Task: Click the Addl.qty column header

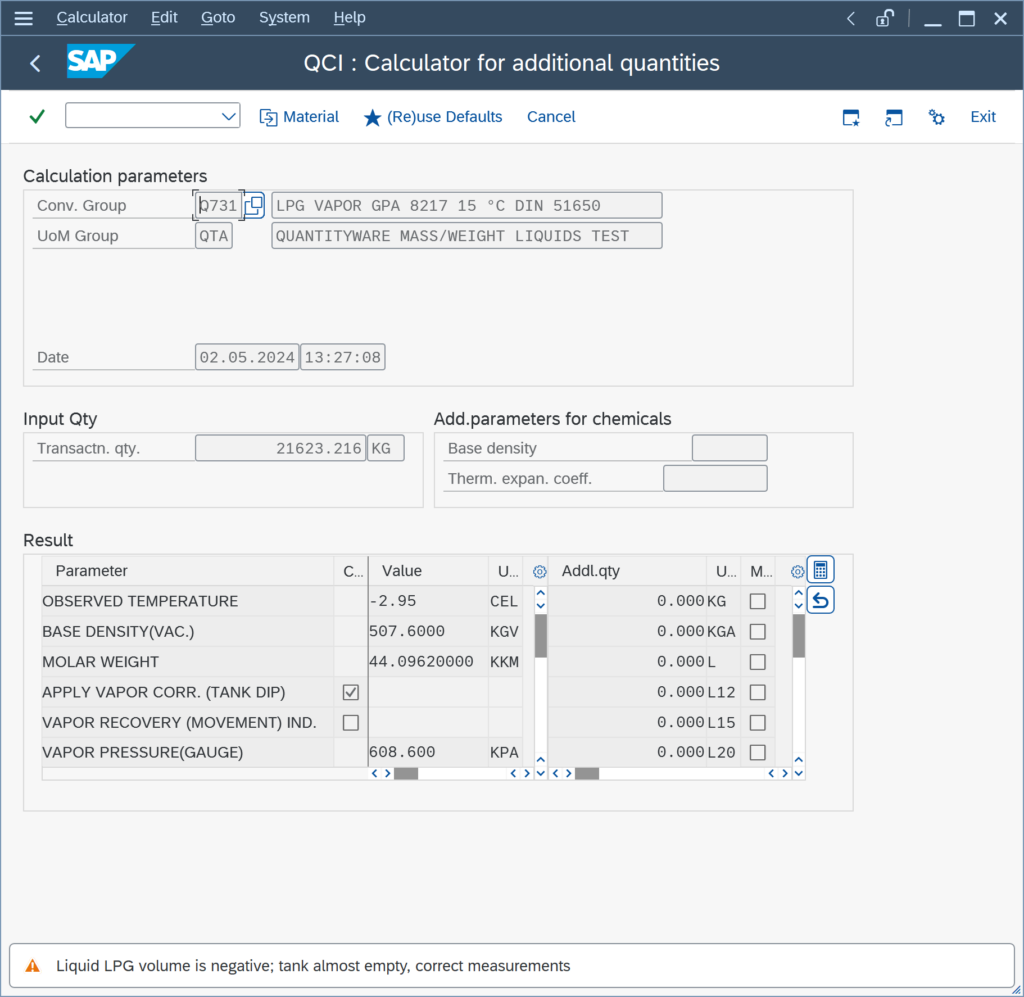Action: point(628,571)
